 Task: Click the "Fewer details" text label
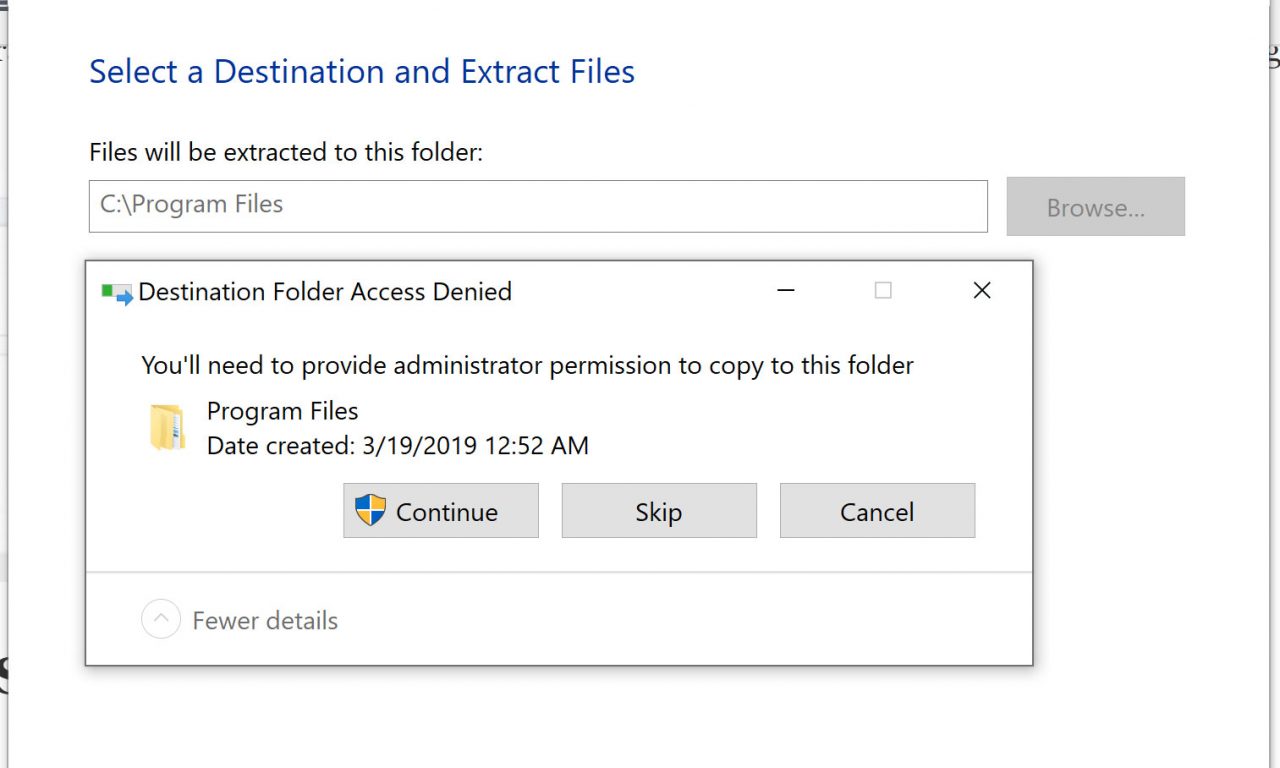[265, 621]
